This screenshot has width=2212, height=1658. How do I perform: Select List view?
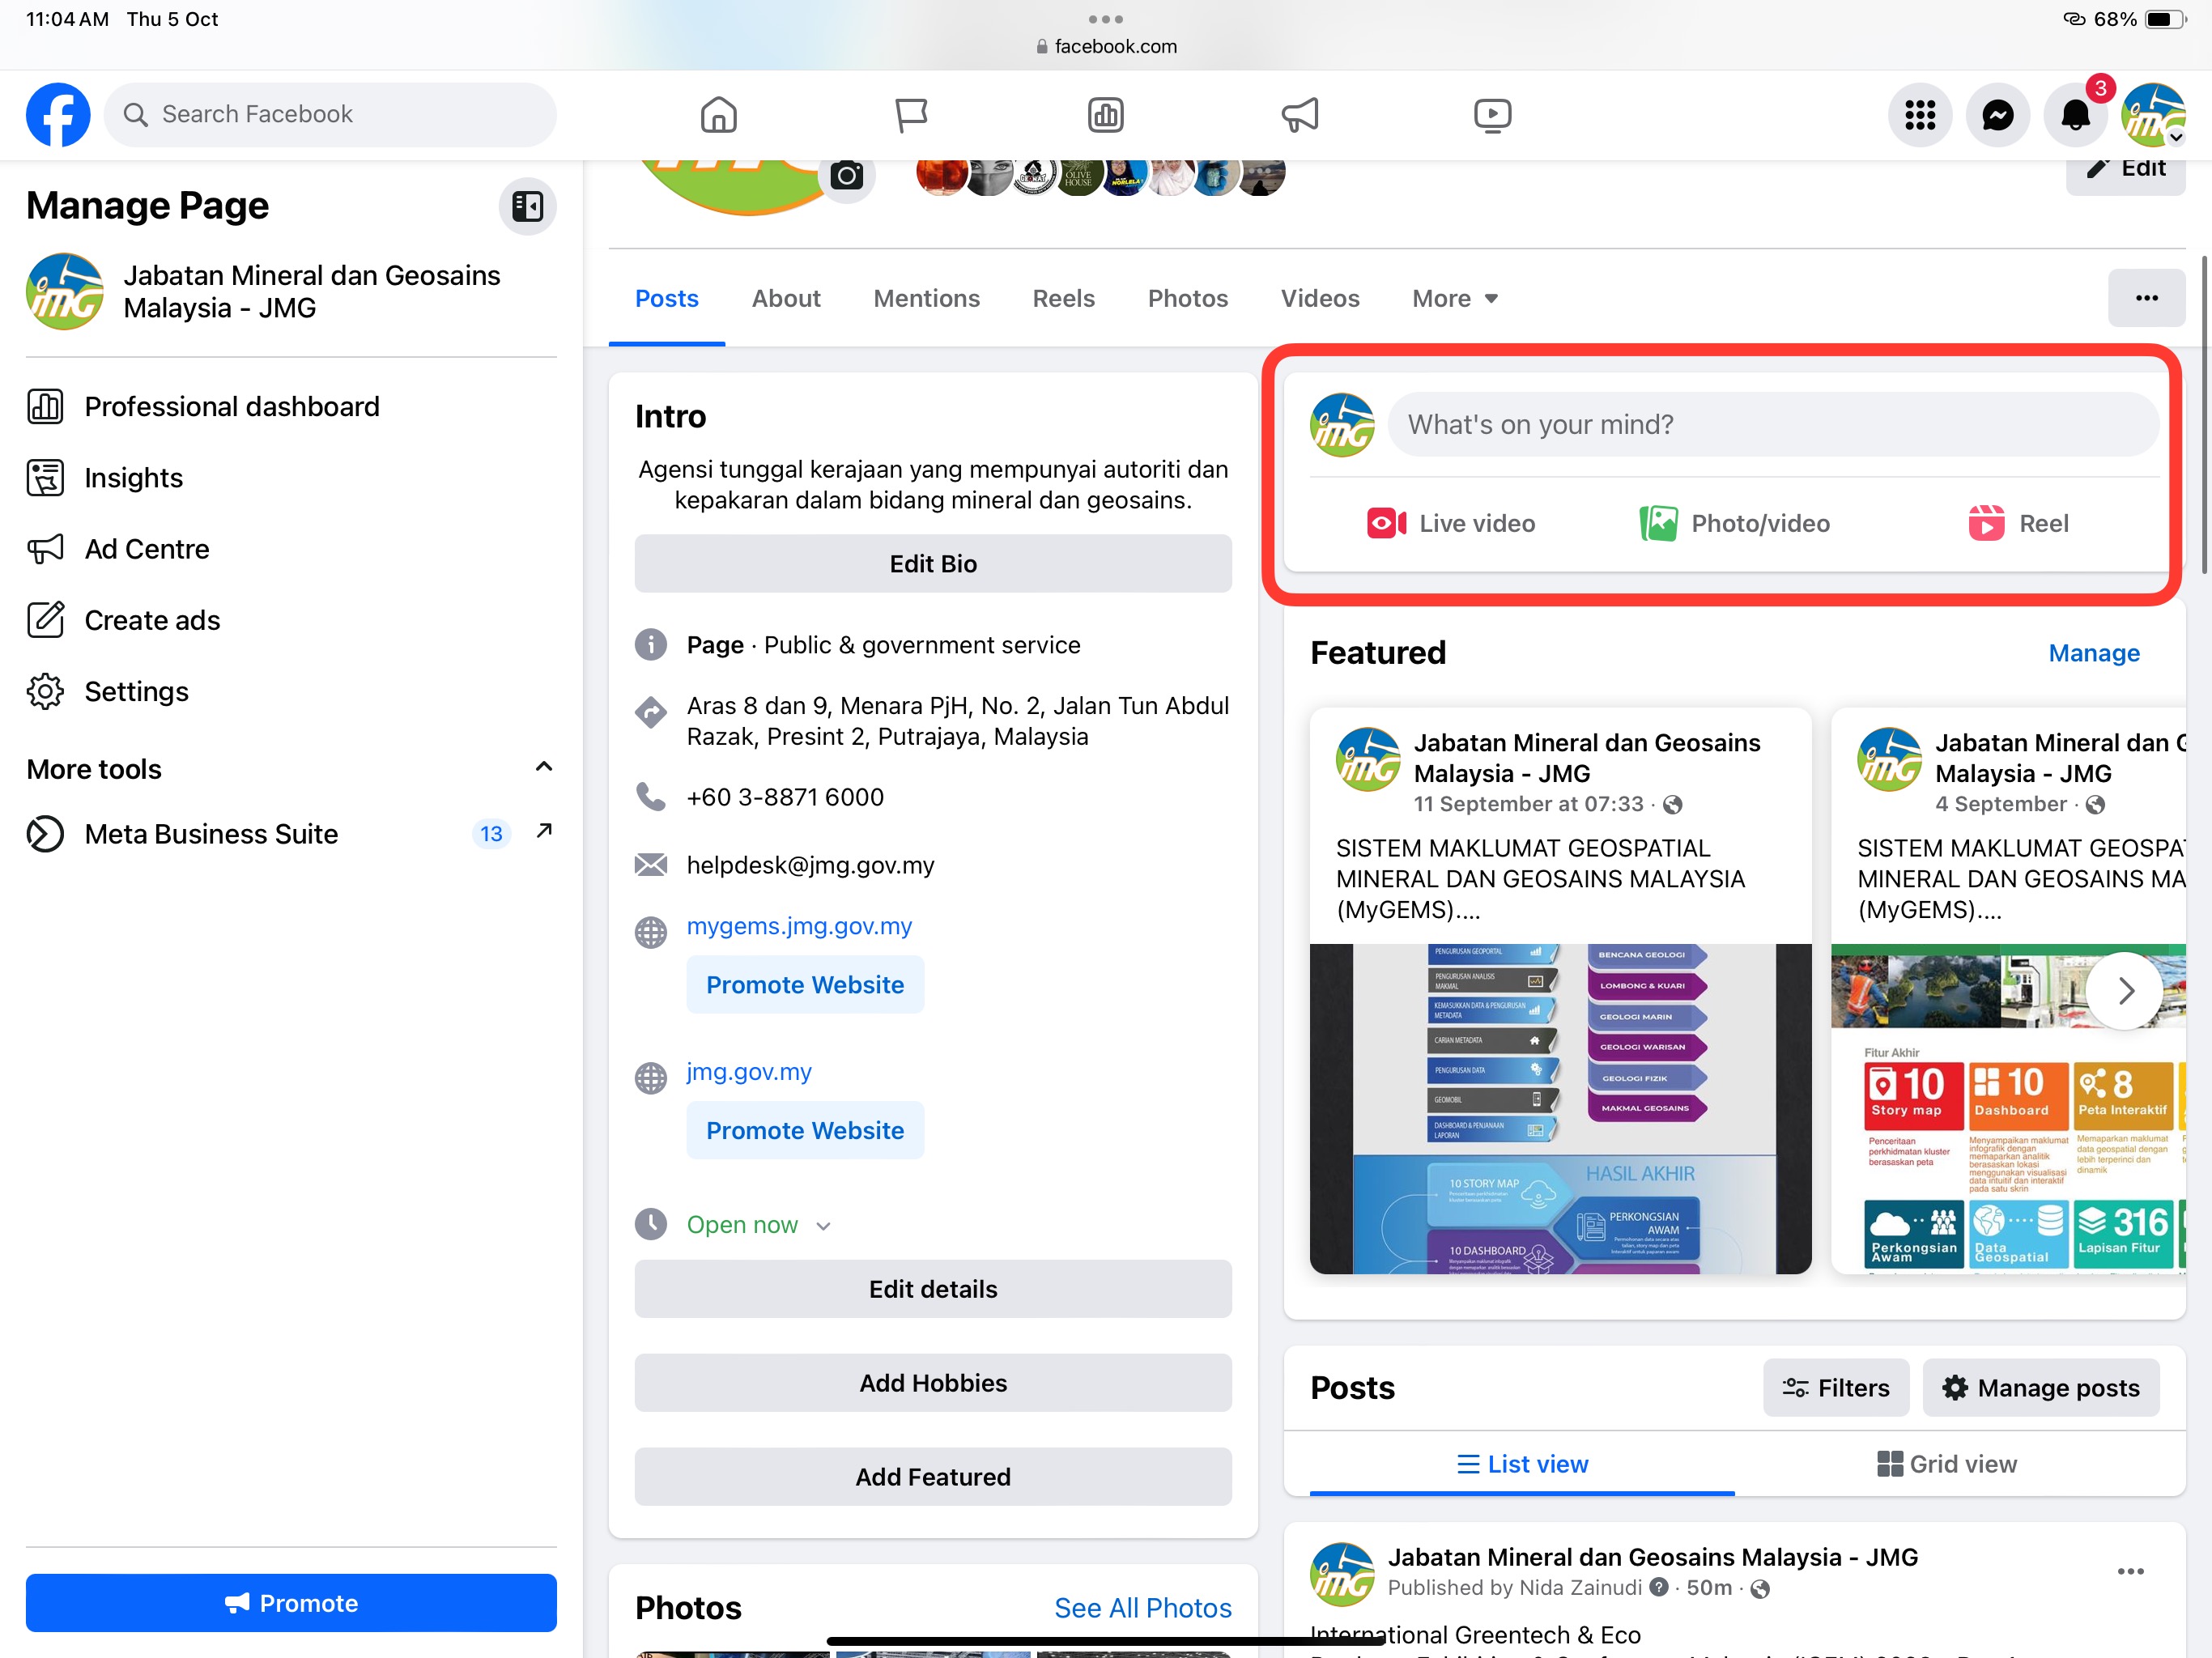(1521, 1464)
